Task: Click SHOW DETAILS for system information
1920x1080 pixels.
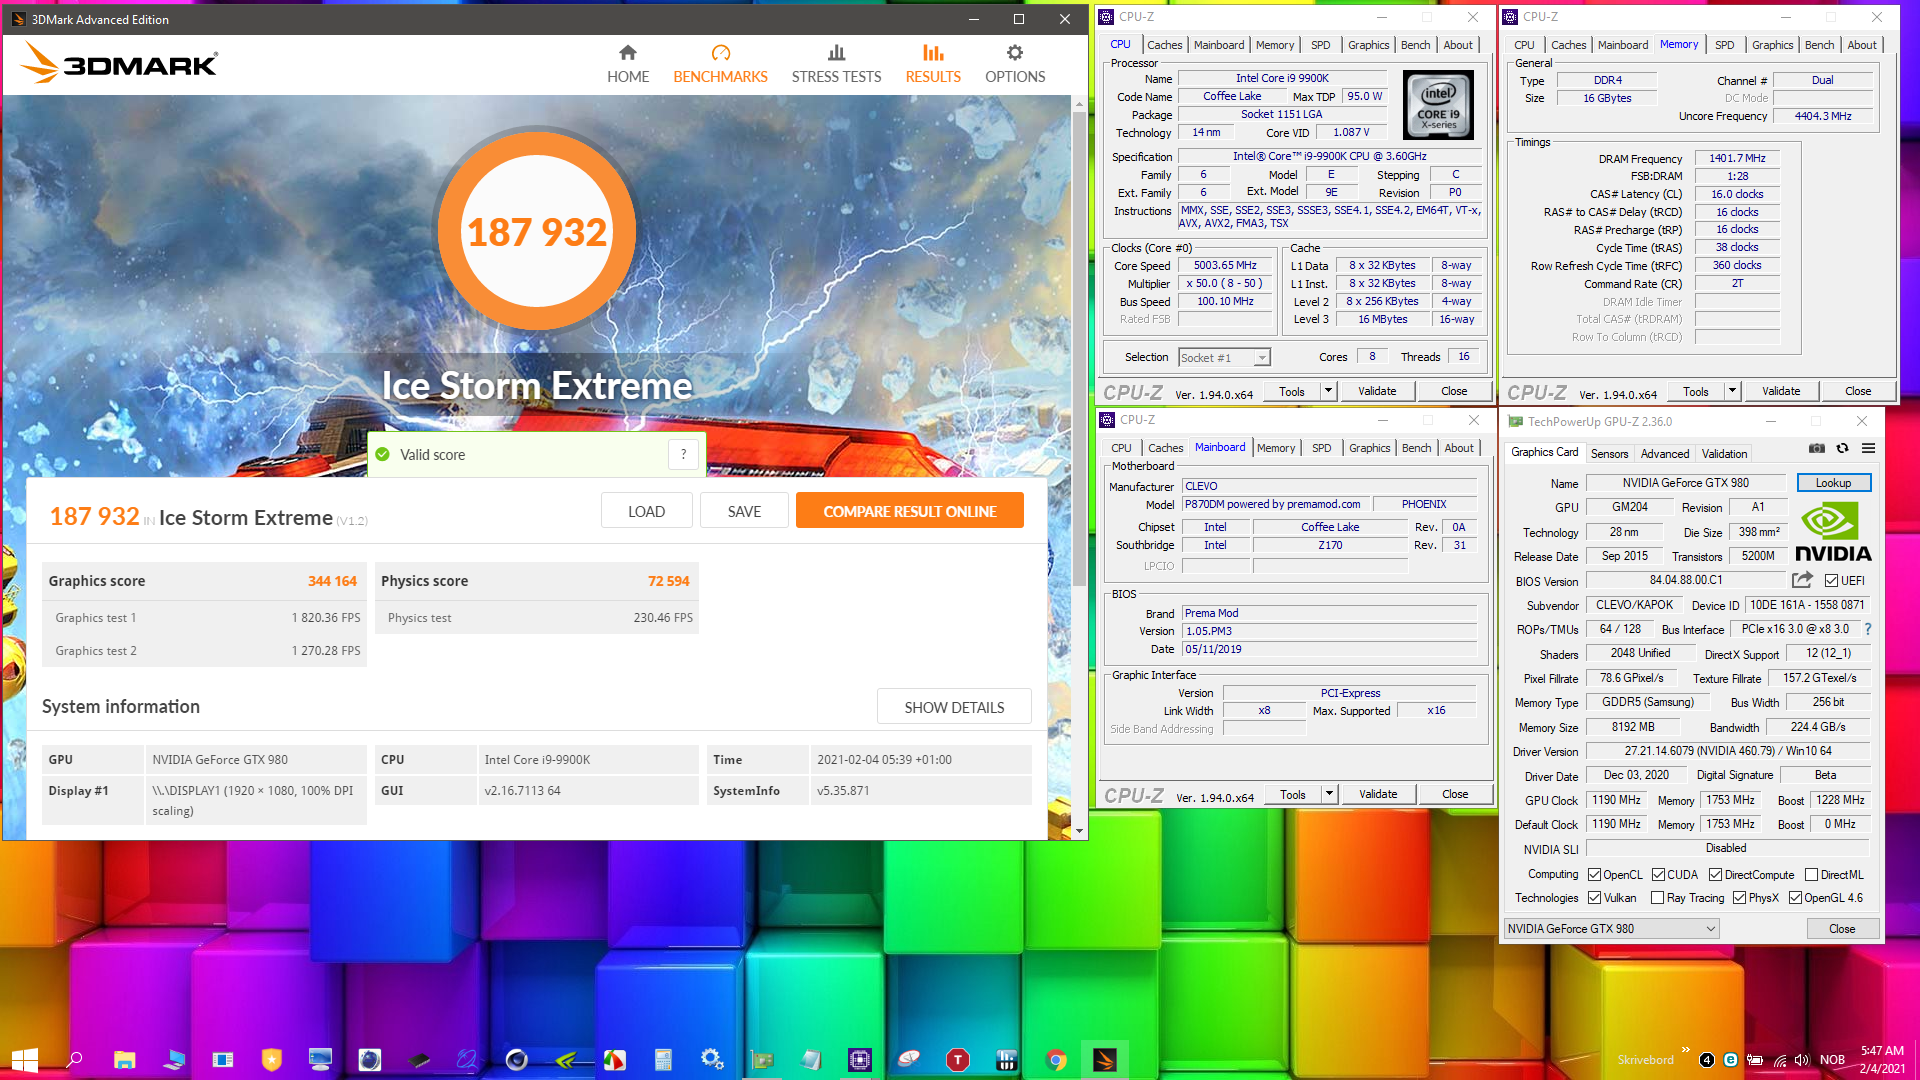Action: (954, 707)
